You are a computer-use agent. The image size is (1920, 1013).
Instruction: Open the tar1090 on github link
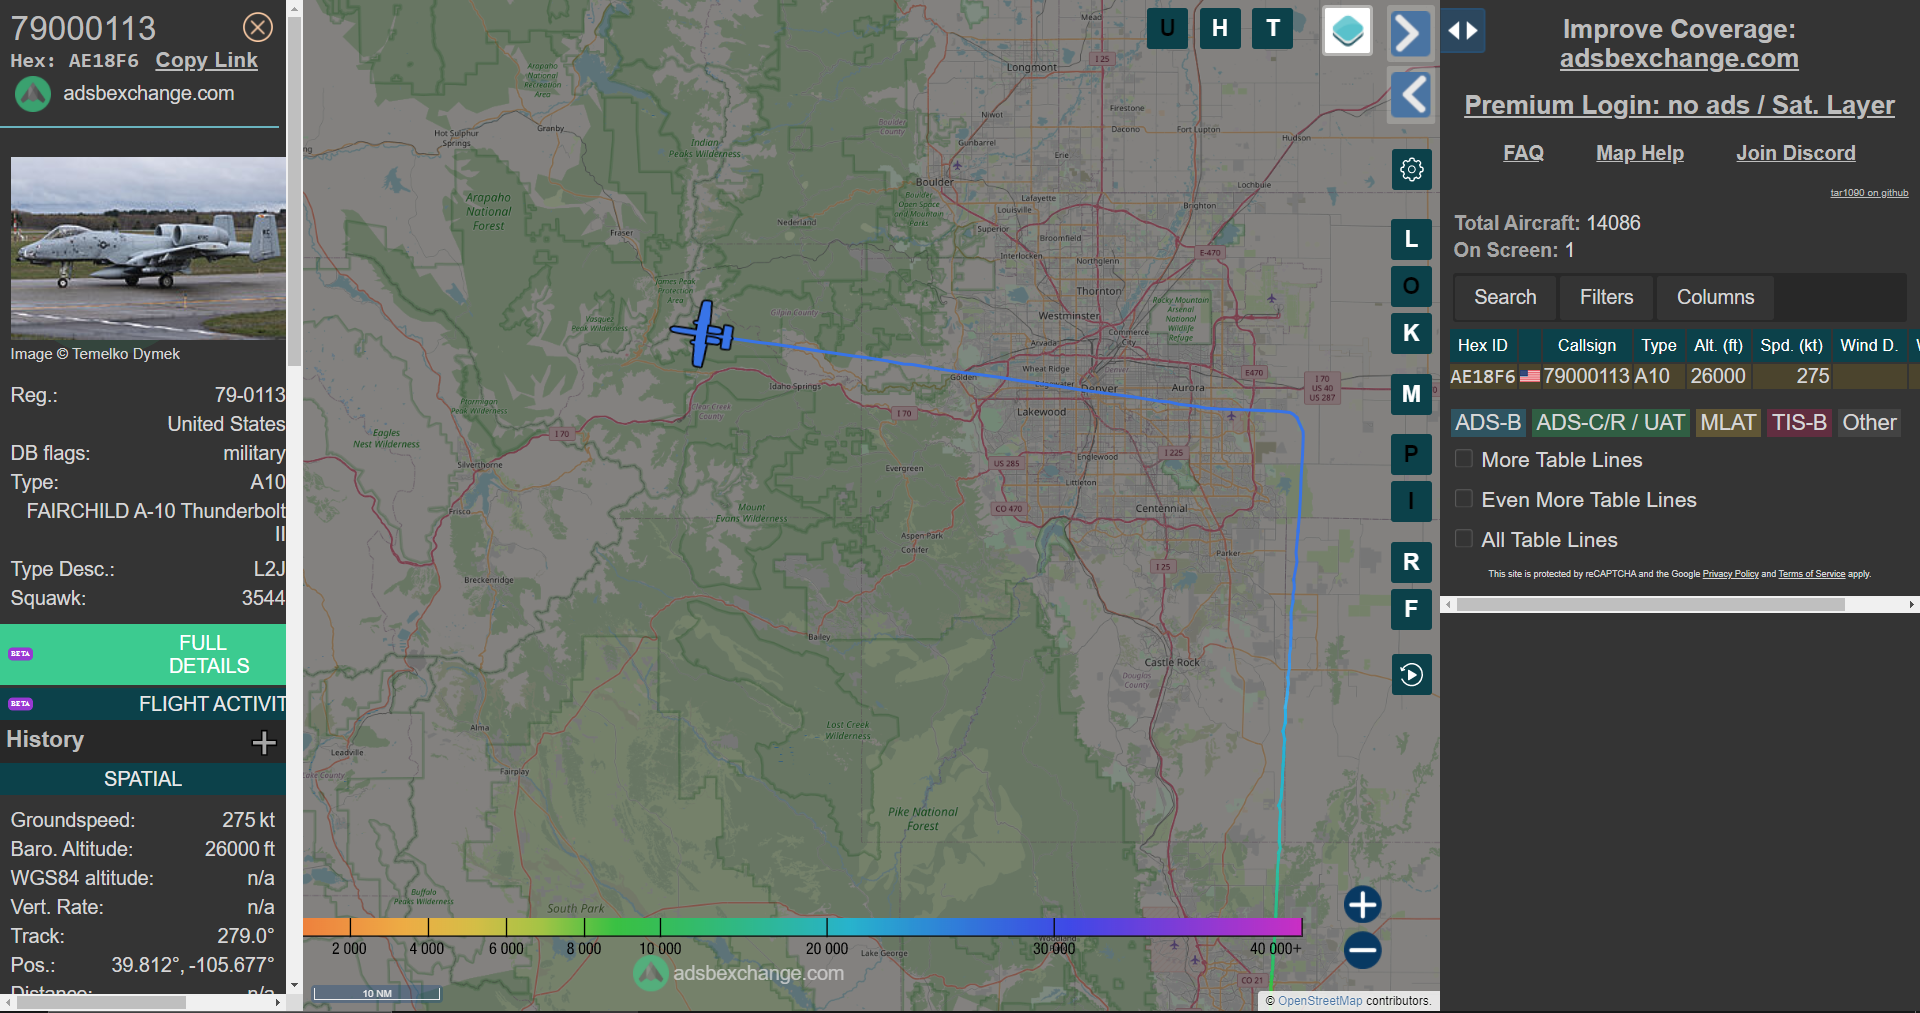tap(1869, 193)
